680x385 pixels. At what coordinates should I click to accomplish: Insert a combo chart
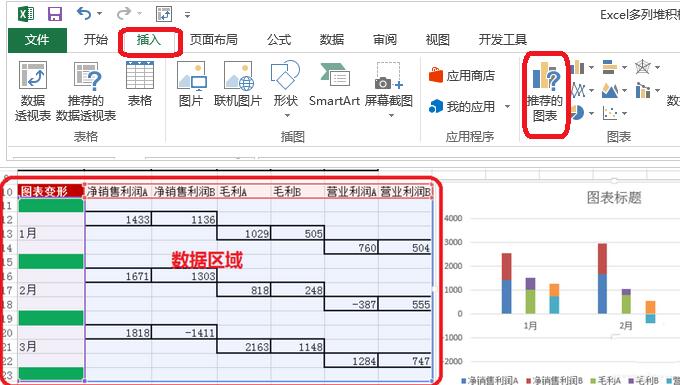643,90
